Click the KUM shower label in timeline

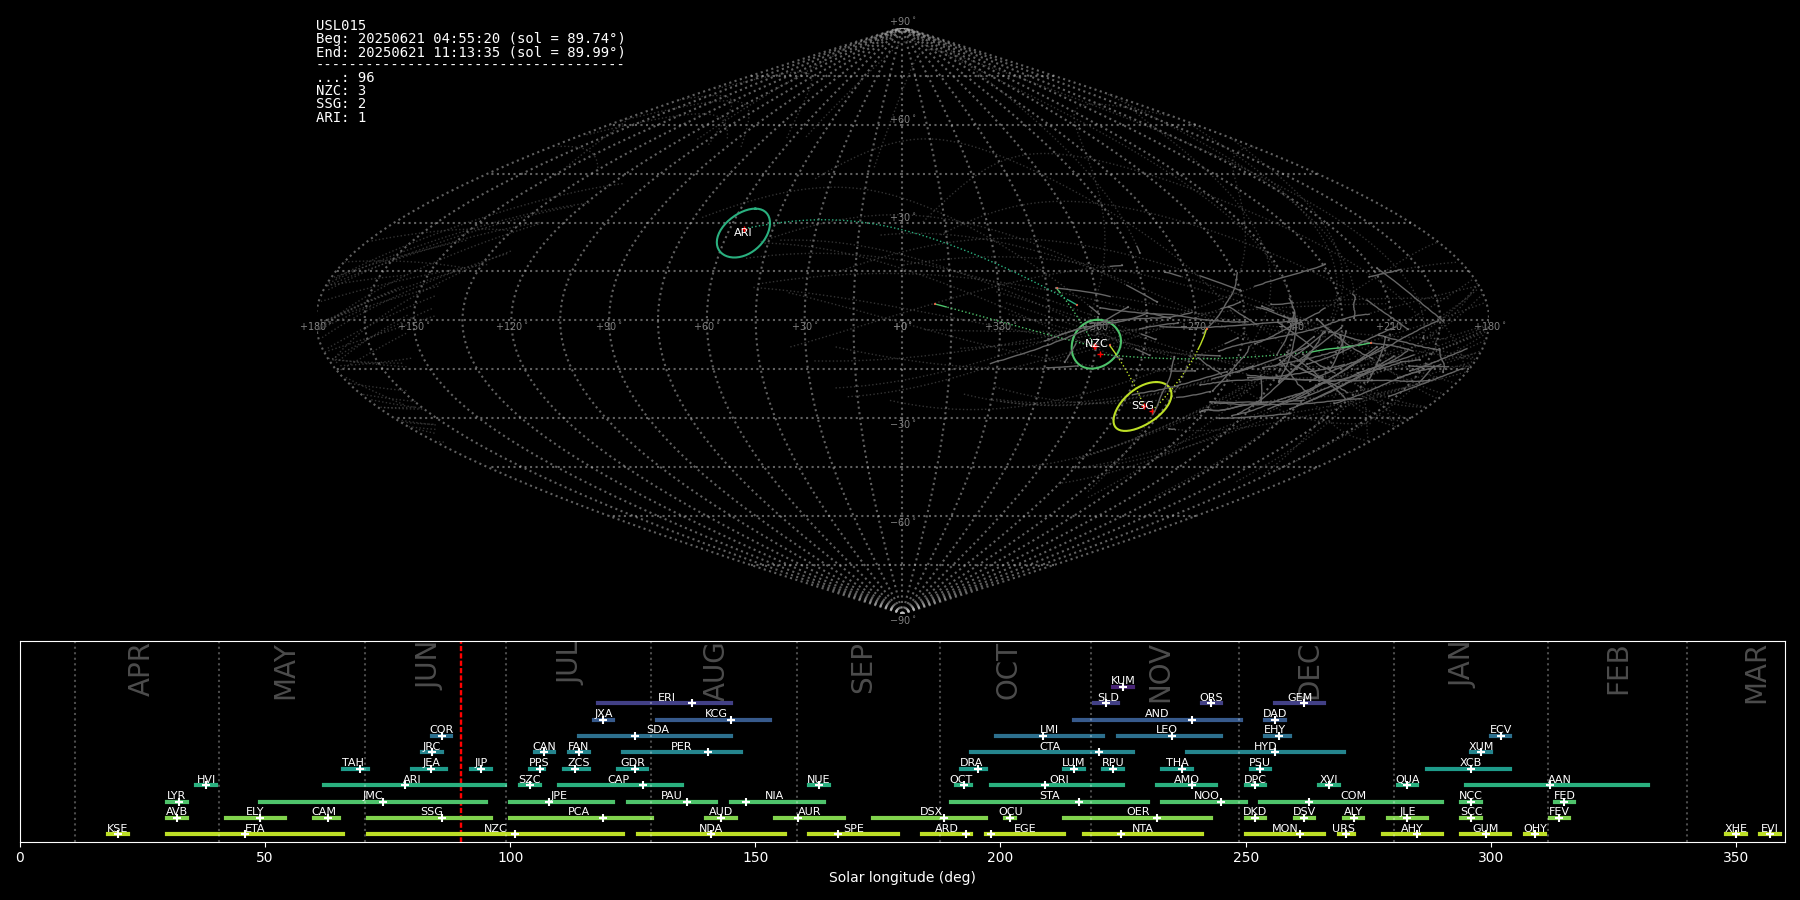pos(1123,681)
